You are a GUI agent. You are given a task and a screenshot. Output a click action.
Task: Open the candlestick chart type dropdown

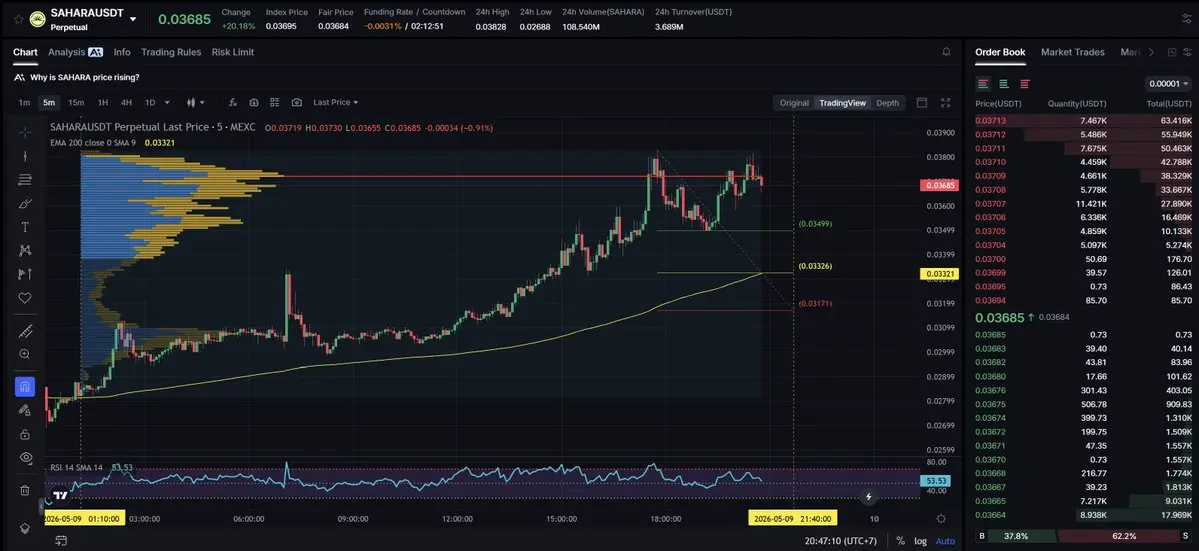(x=197, y=102)
